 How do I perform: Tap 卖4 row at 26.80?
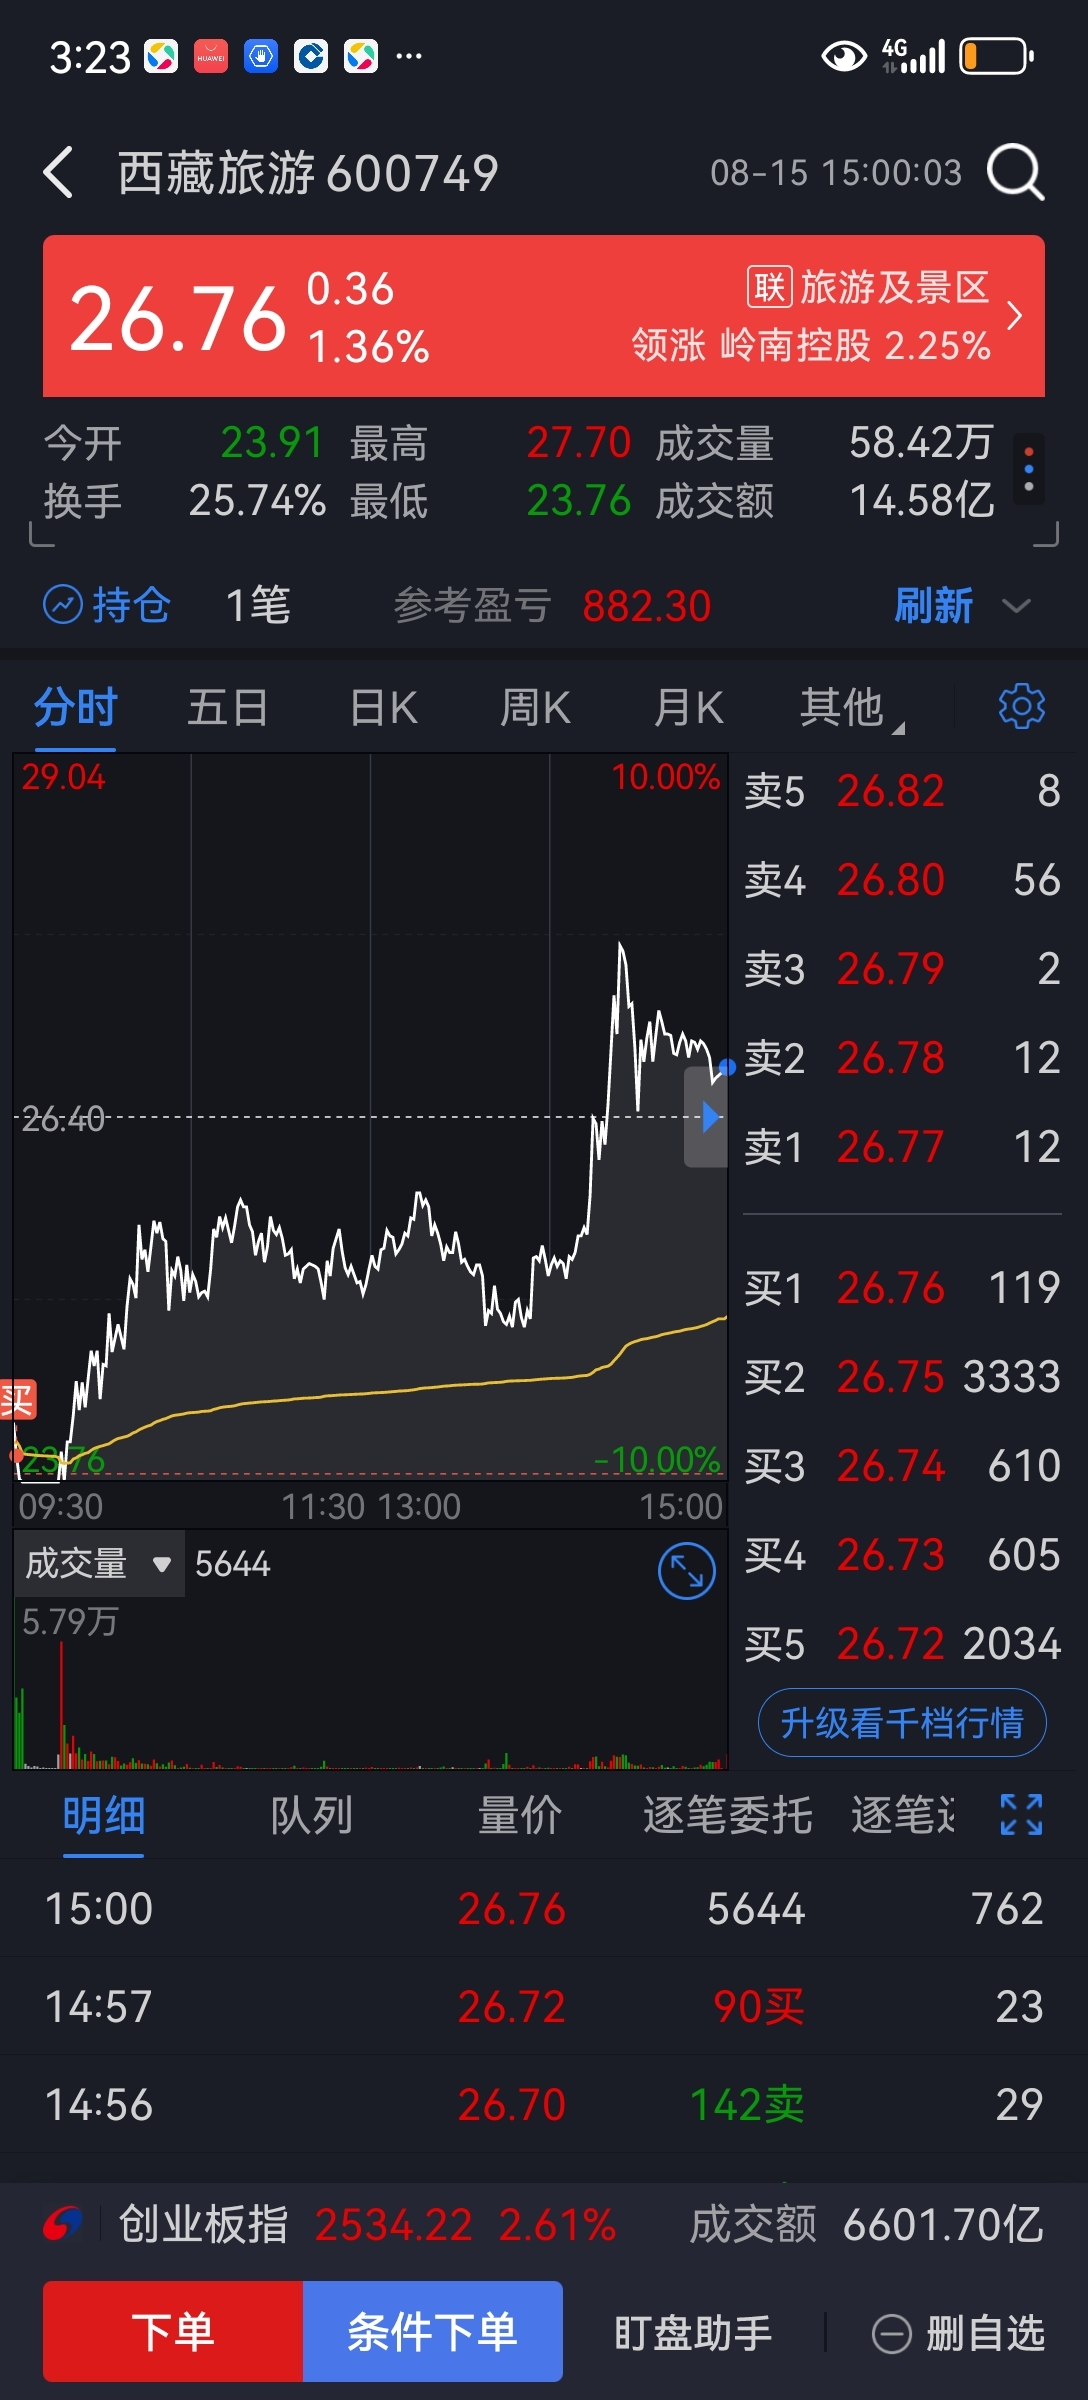point(902,880)
